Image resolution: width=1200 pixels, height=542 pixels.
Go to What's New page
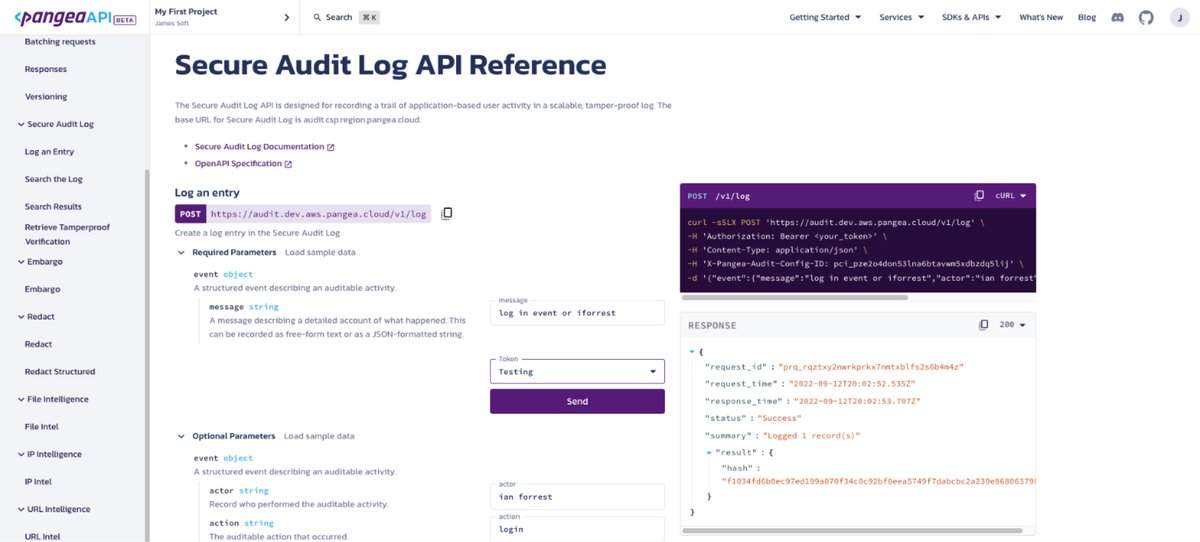click(x=1041, y=17)
